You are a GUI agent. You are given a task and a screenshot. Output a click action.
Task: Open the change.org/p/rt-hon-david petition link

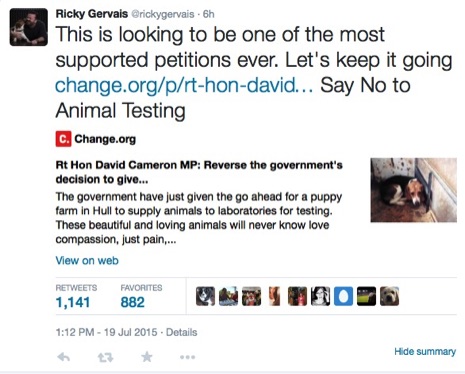point(184,85)
